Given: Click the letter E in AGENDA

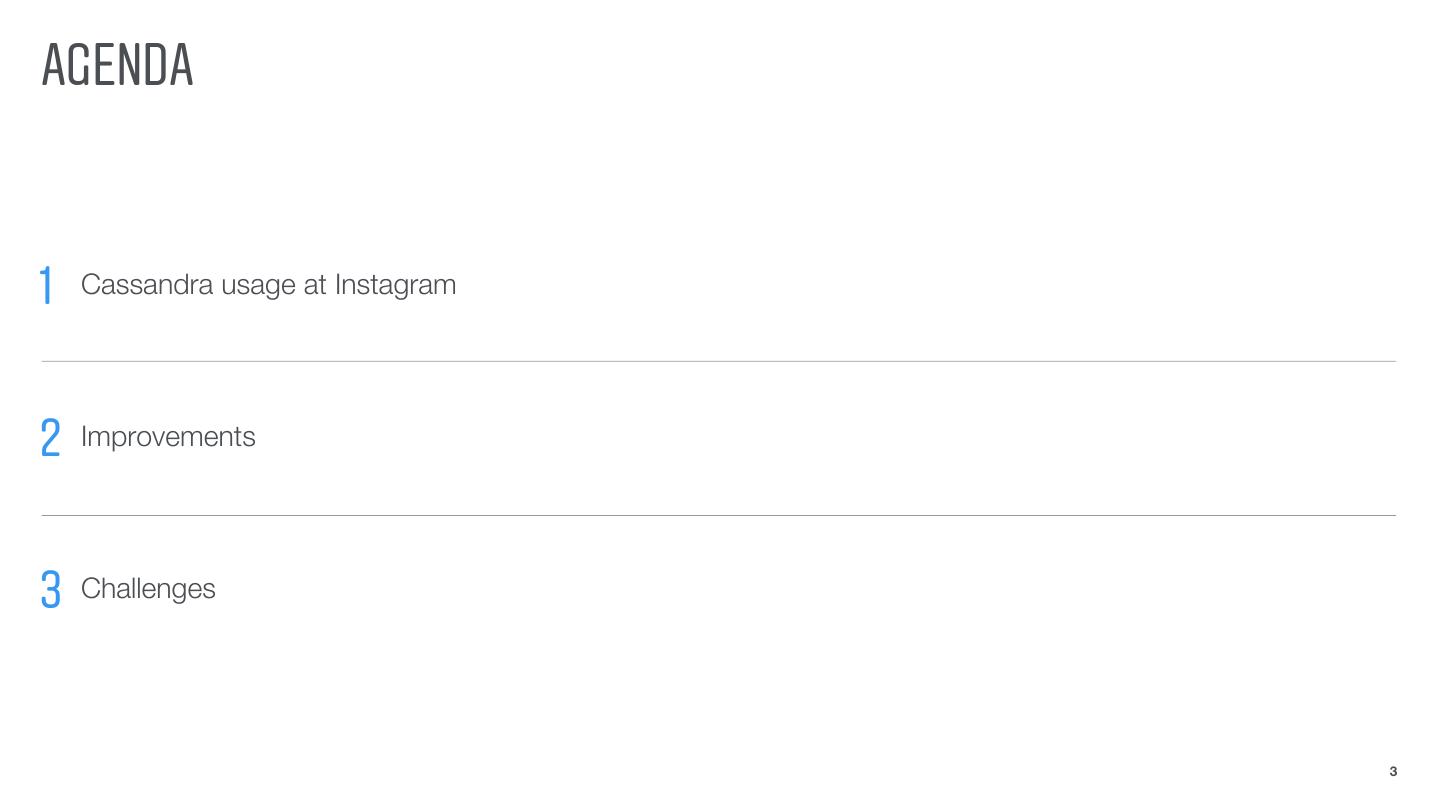Looking at the screenshot, I should click(x=102, y=66).
